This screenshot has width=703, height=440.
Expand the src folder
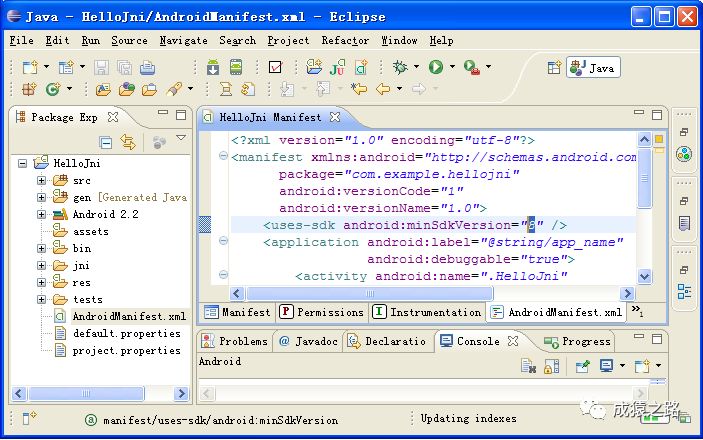pyautogui.click(x=41, y=180)
